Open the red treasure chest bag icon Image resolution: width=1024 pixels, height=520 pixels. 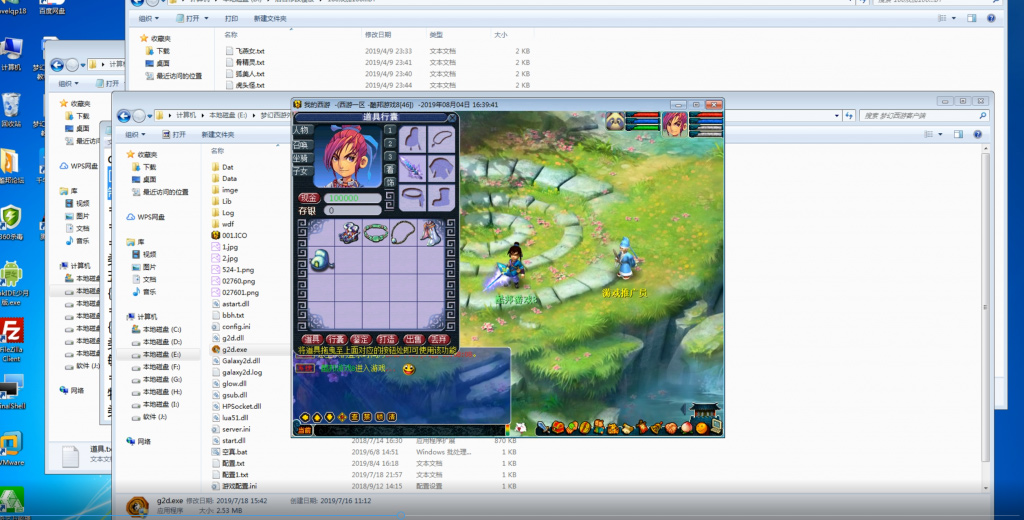(558, 428)
